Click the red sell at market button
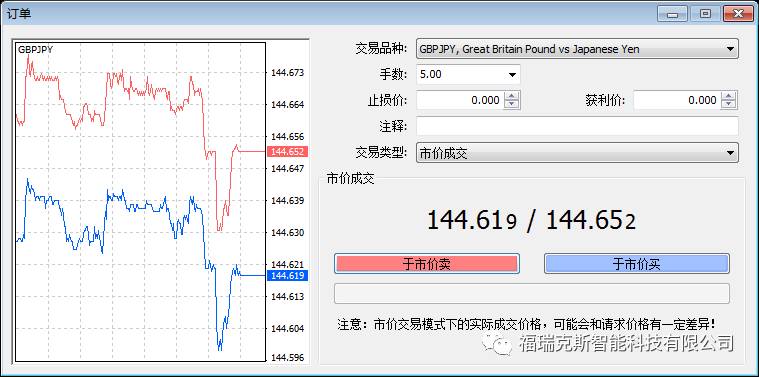Viewport: 759px width, 377px height. point(426,264)
